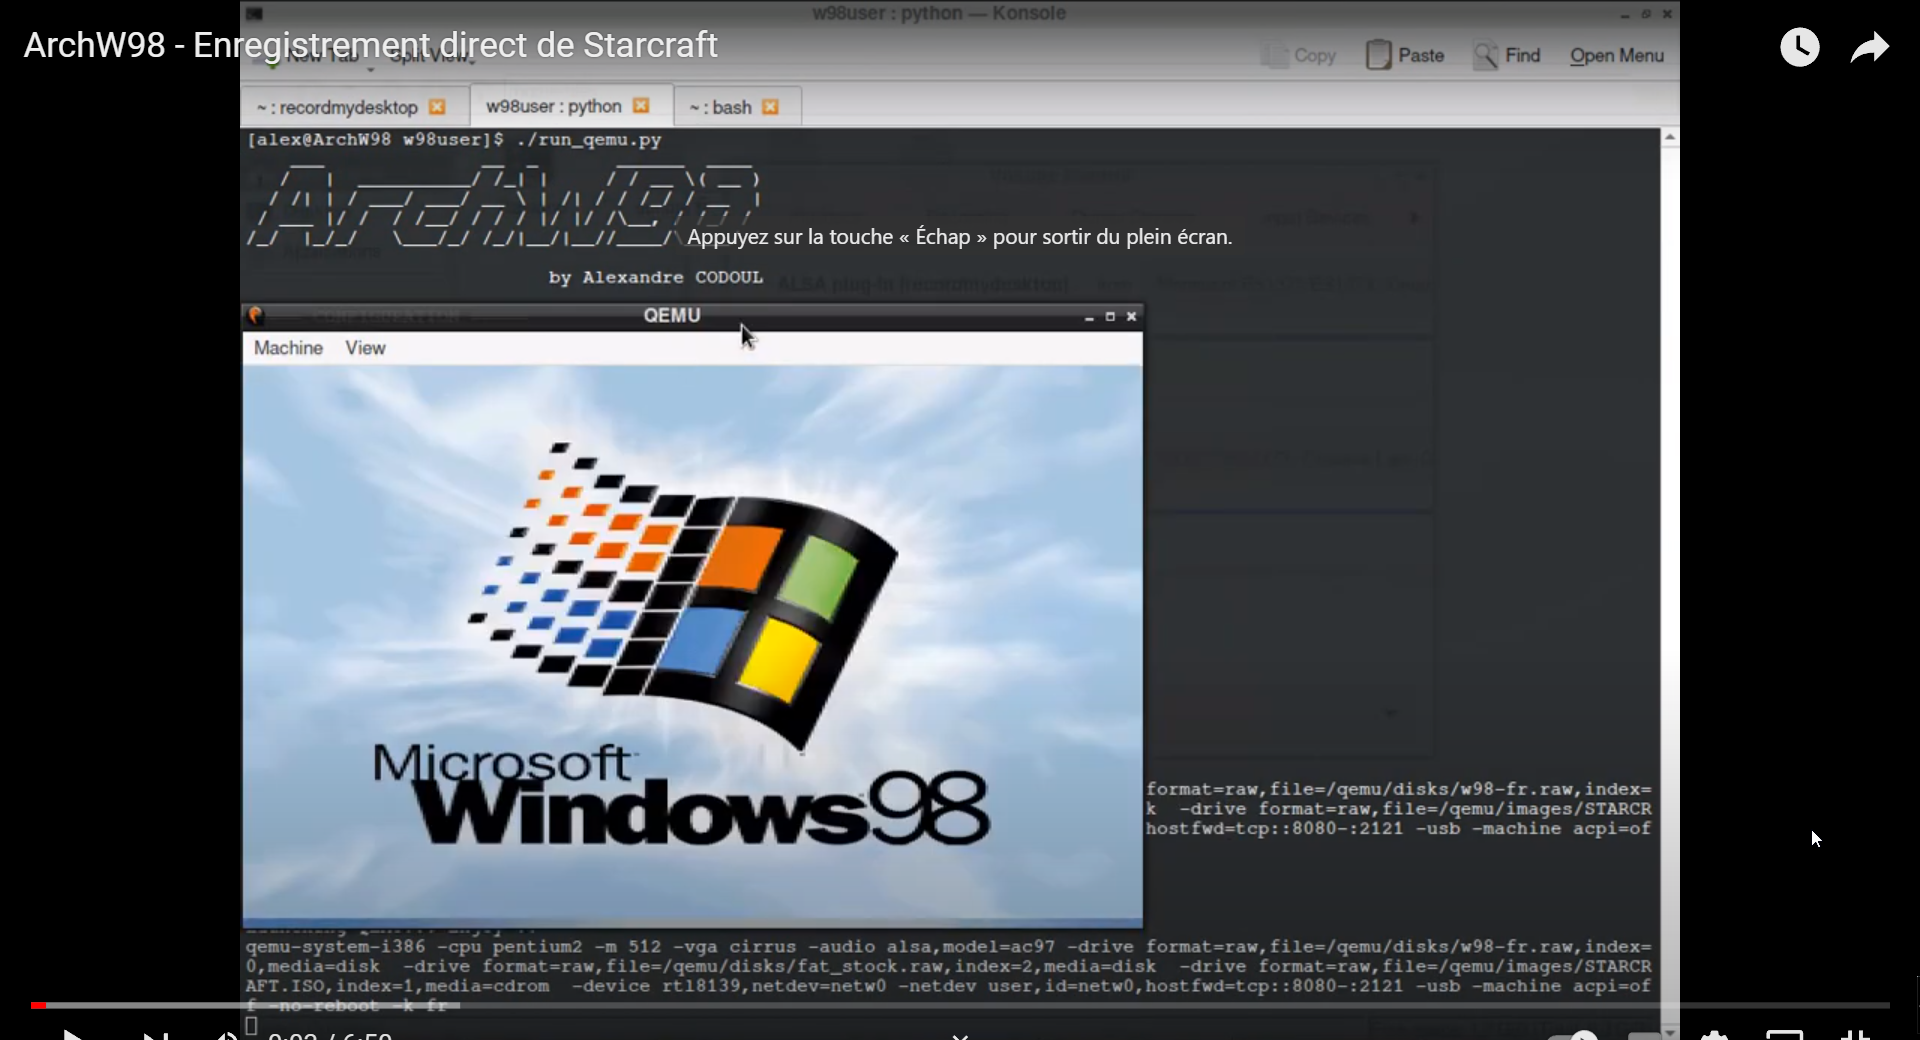This screenshot has width=1920, height=1040.
Task: Open the Machine menu in QEMU
Action: coord(288,348)
